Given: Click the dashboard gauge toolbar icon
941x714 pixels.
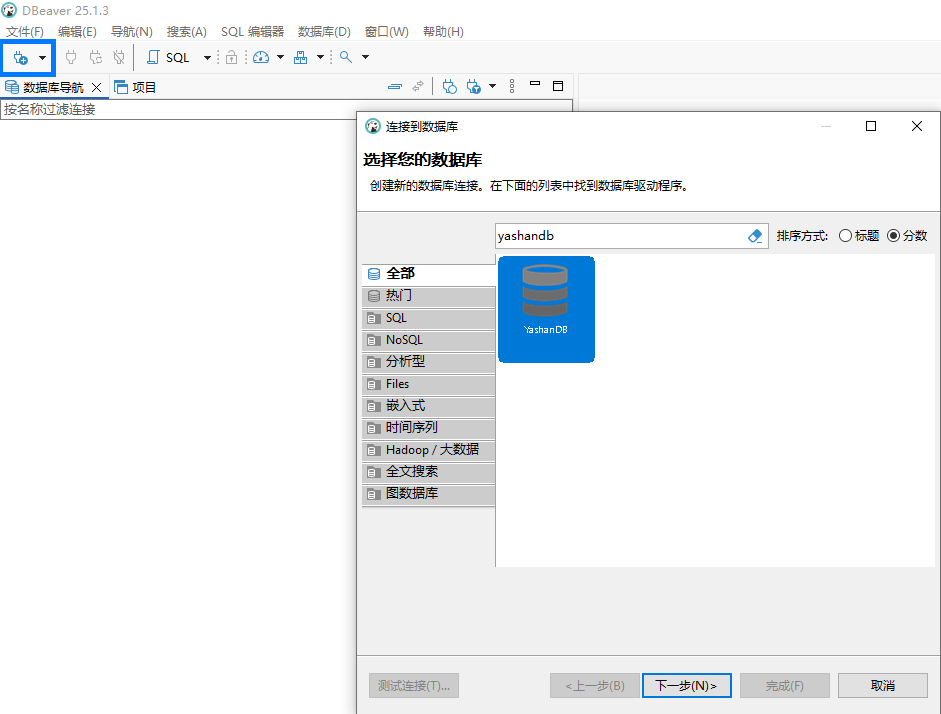Looking at the screenshot, I should point(261,58).
